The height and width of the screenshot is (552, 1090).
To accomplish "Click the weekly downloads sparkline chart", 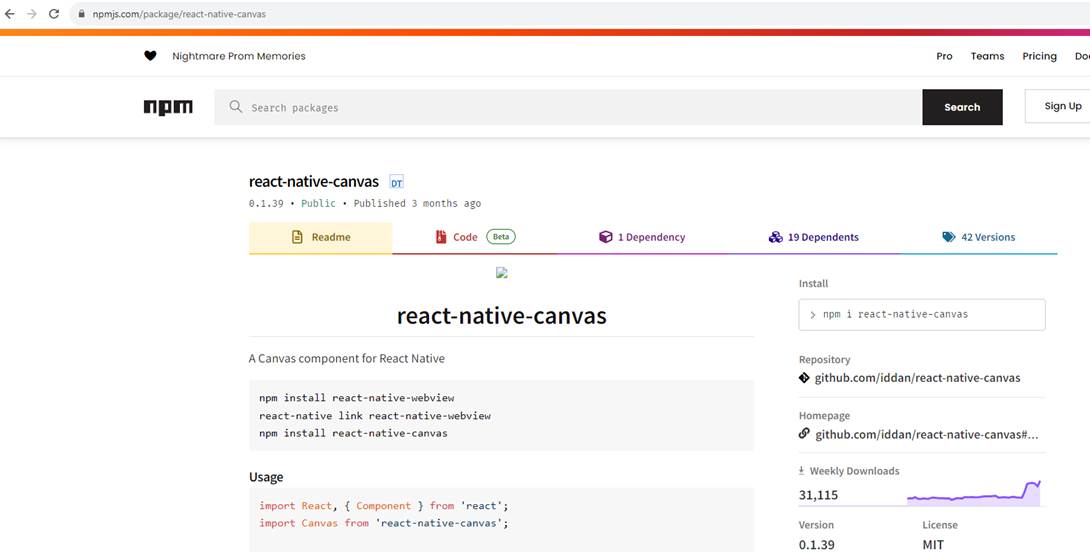I will 973,493.
